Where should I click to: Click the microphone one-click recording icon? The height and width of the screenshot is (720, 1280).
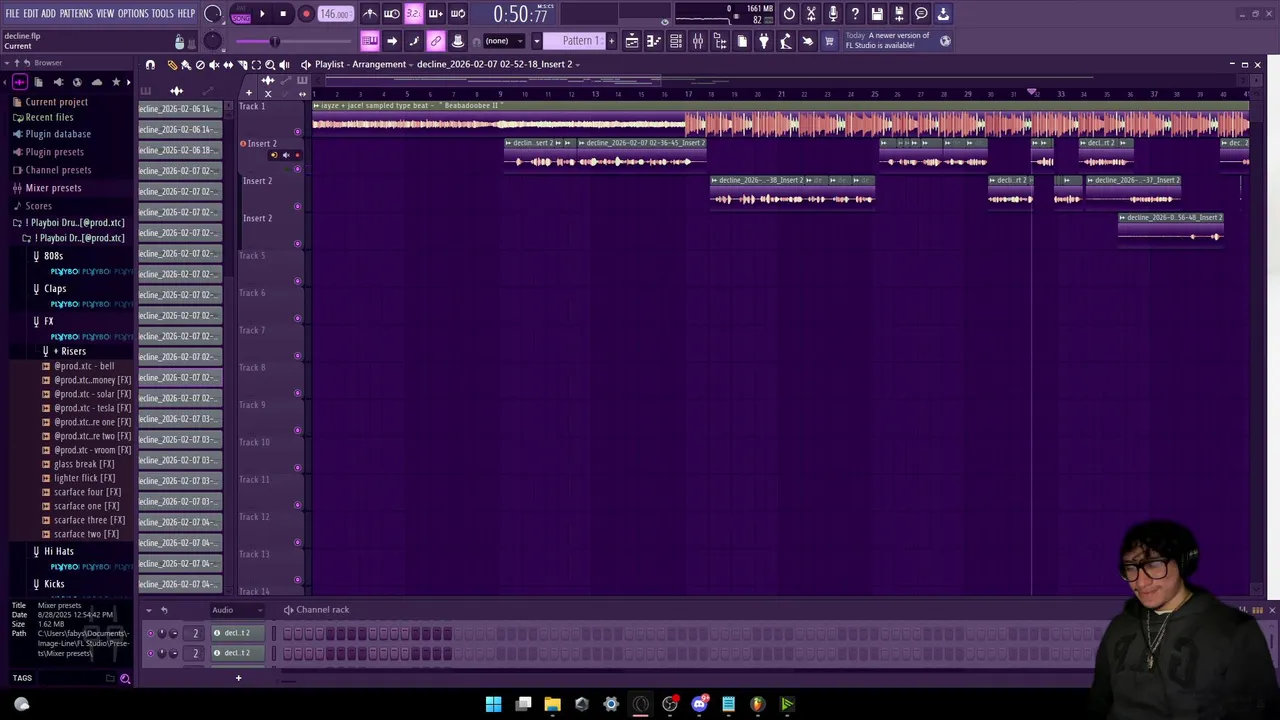coord(833,14)
